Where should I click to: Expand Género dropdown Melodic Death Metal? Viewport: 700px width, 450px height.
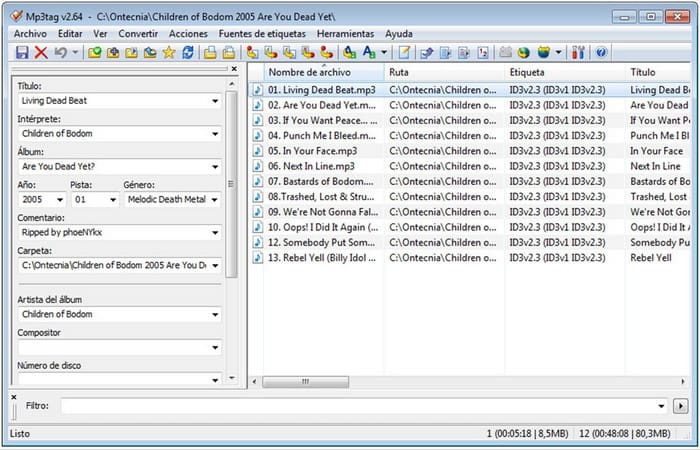215,200
